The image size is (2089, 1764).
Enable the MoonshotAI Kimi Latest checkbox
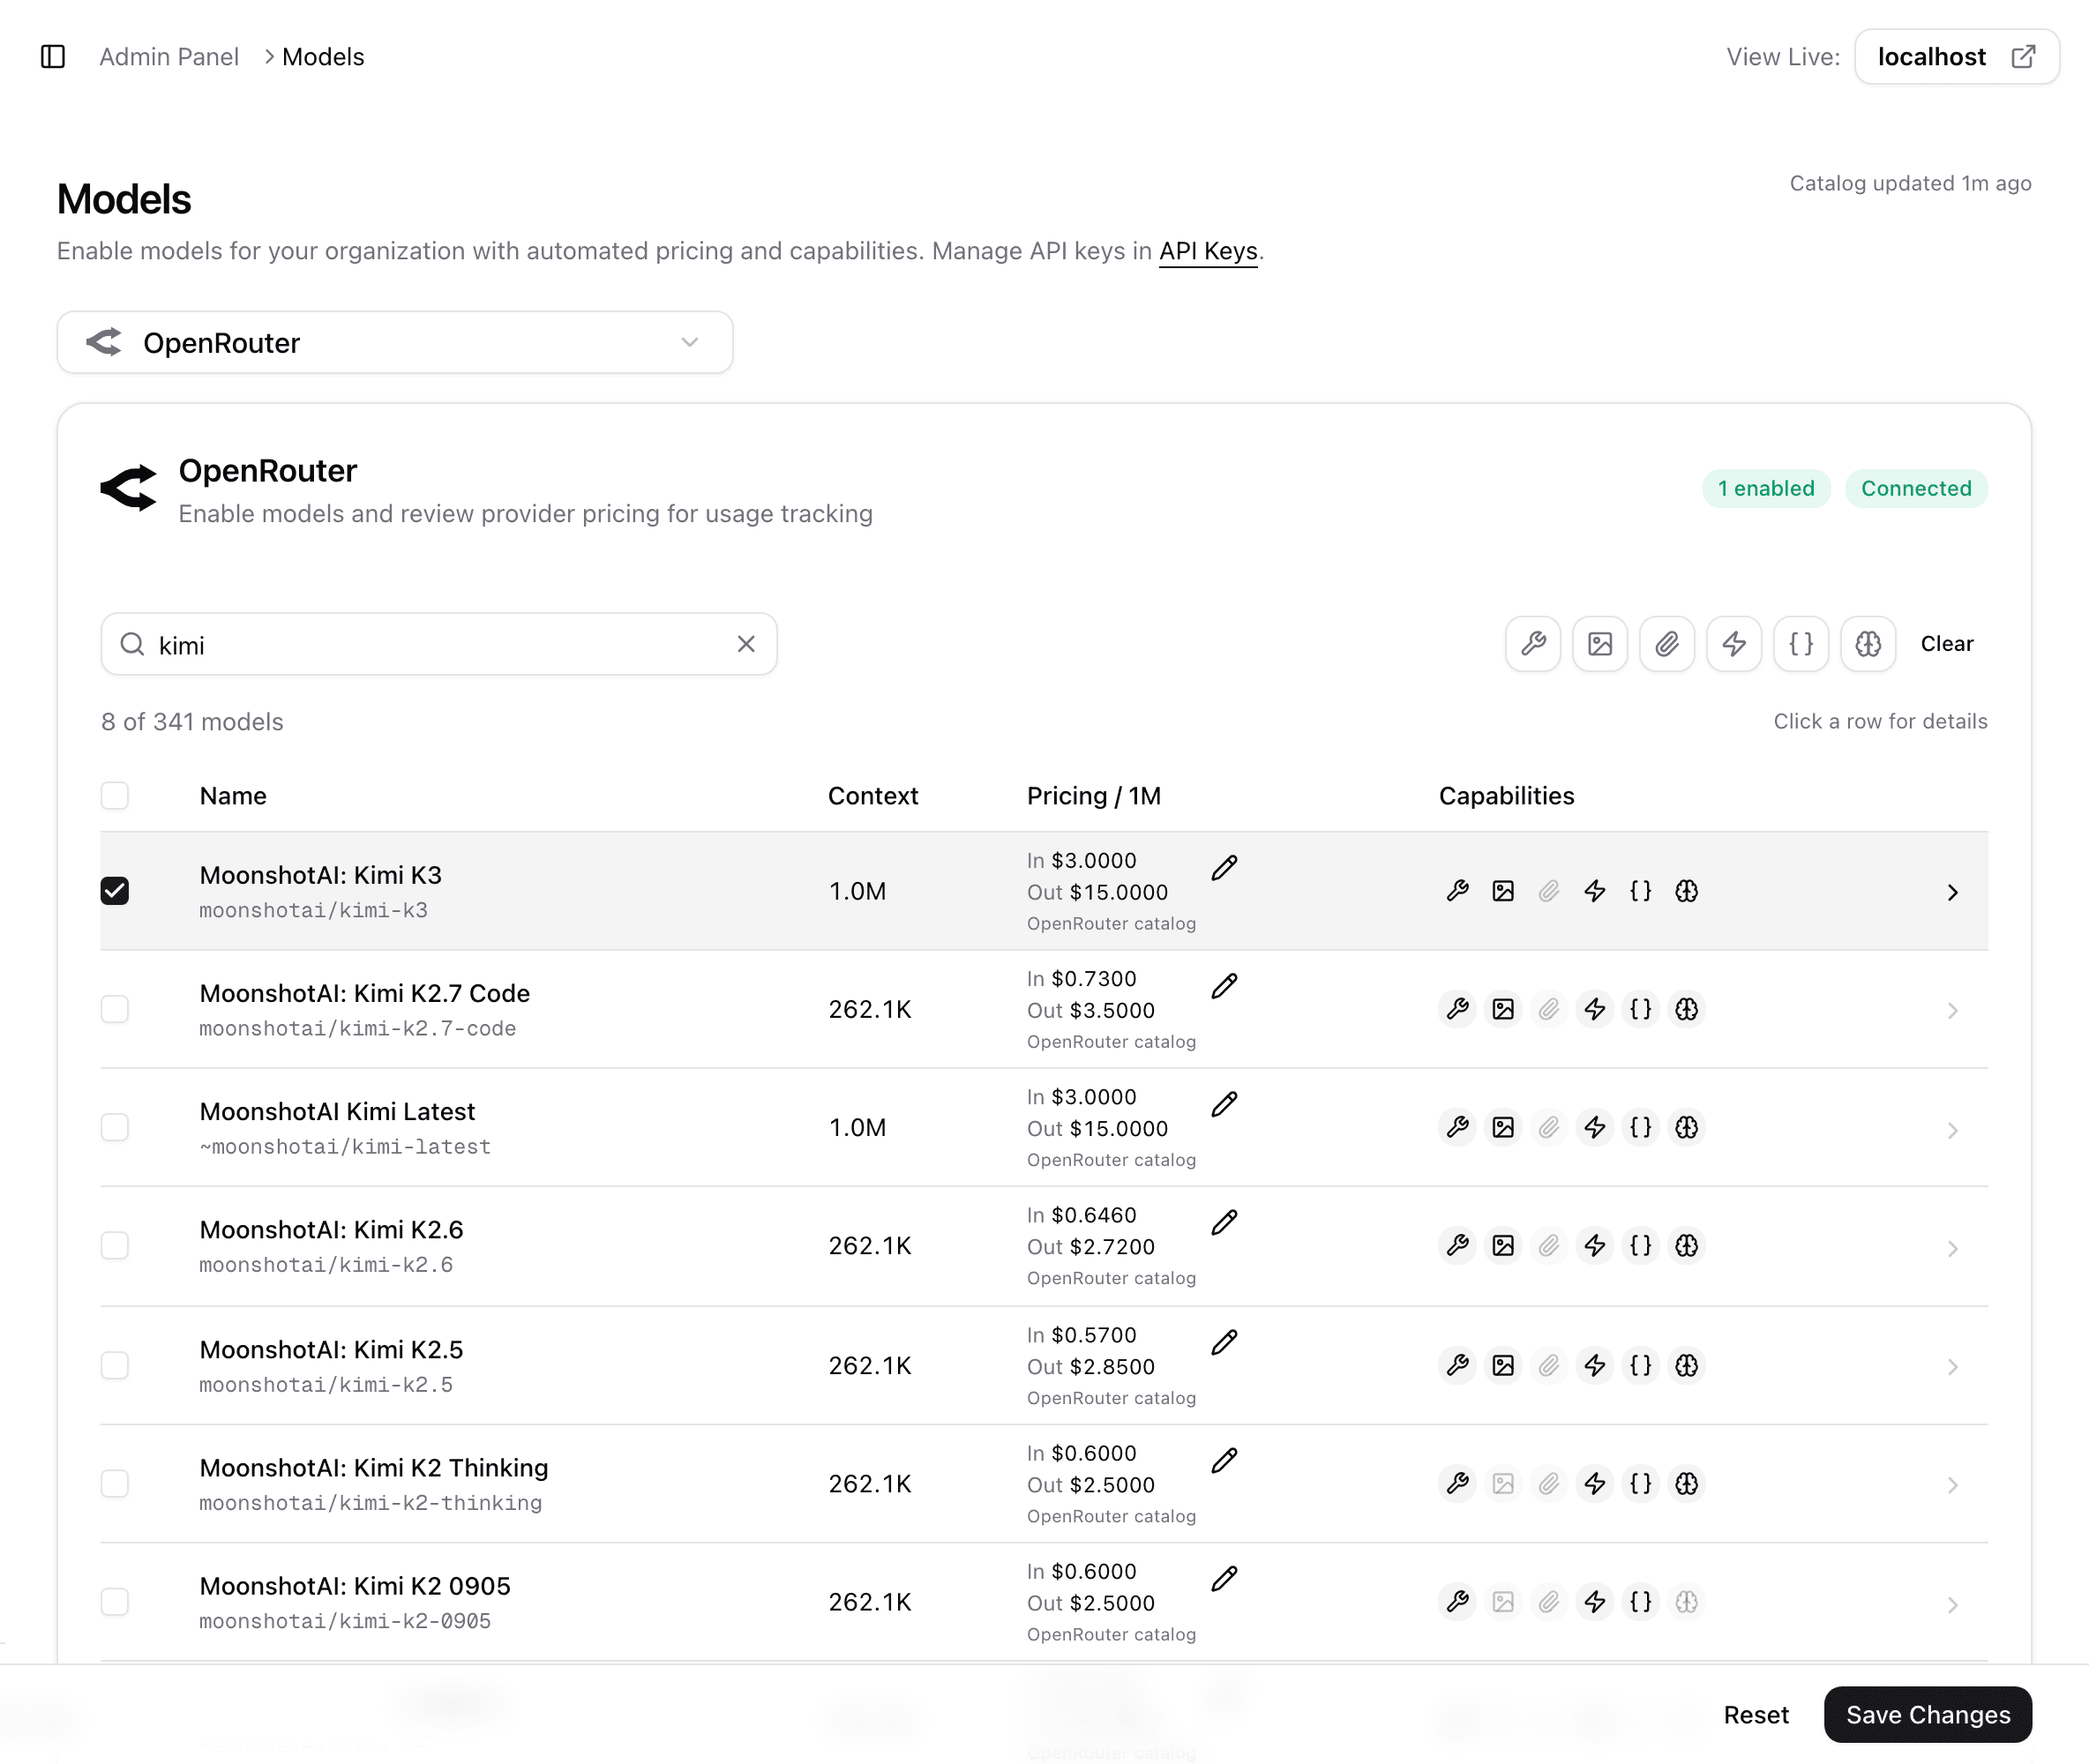(115, 1127)
